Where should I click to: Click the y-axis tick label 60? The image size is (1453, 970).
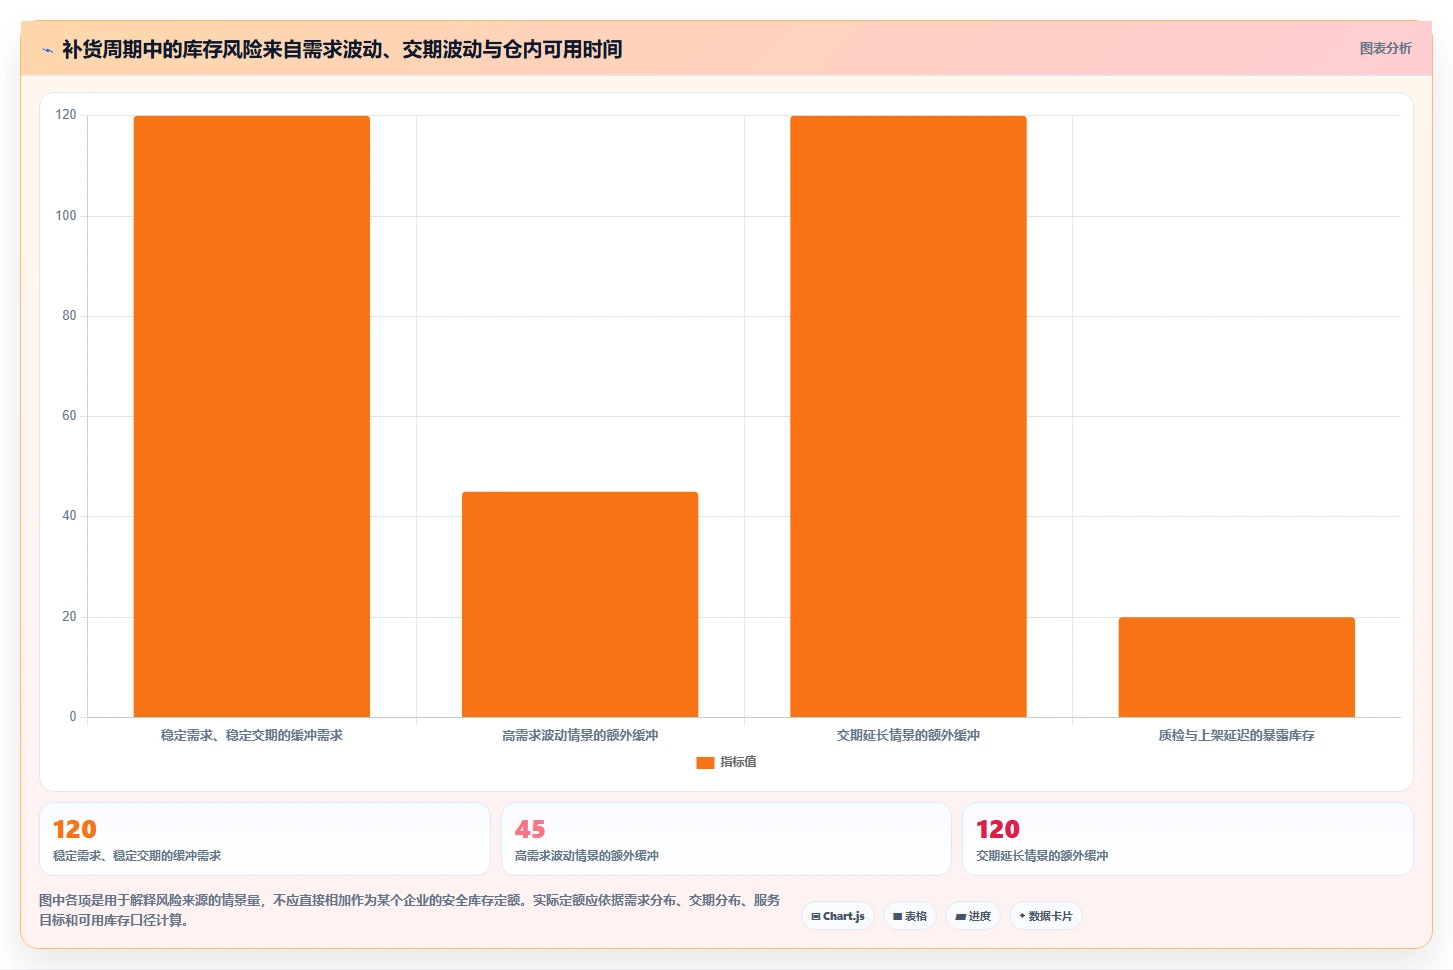69,416
